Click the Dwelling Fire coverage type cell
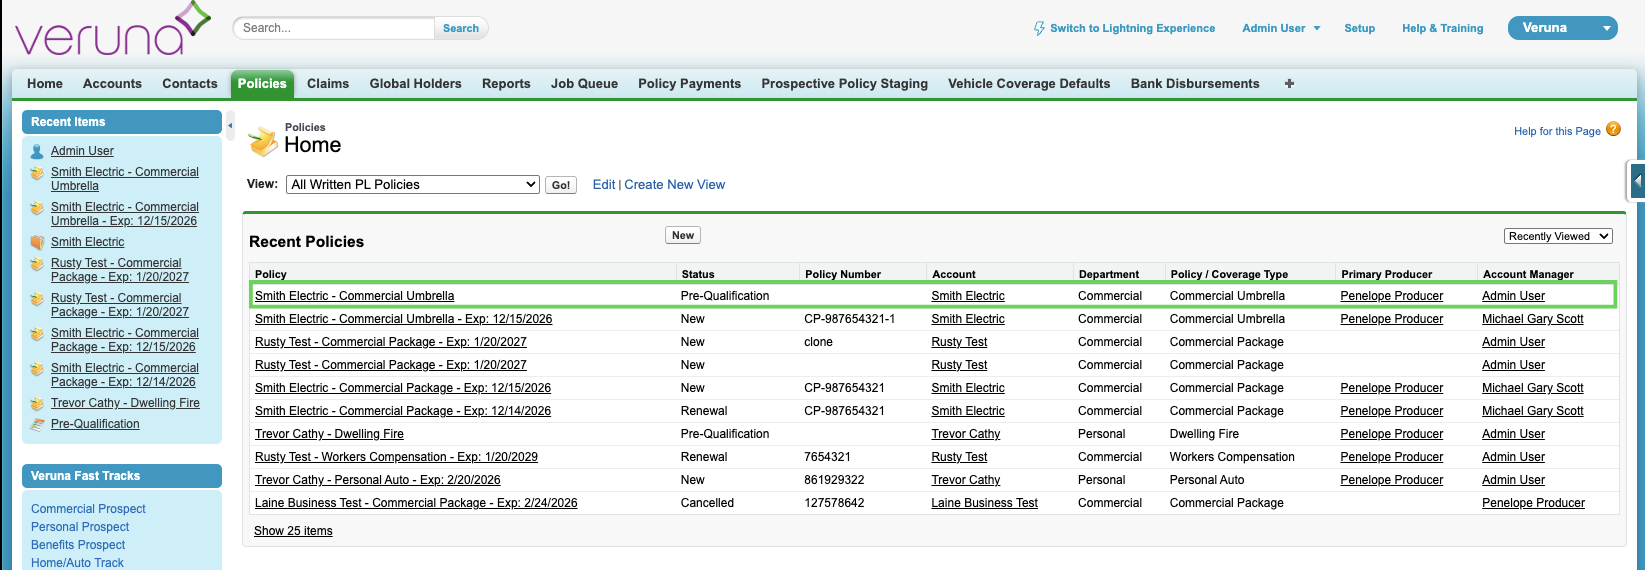 [x=1204, y=434]
